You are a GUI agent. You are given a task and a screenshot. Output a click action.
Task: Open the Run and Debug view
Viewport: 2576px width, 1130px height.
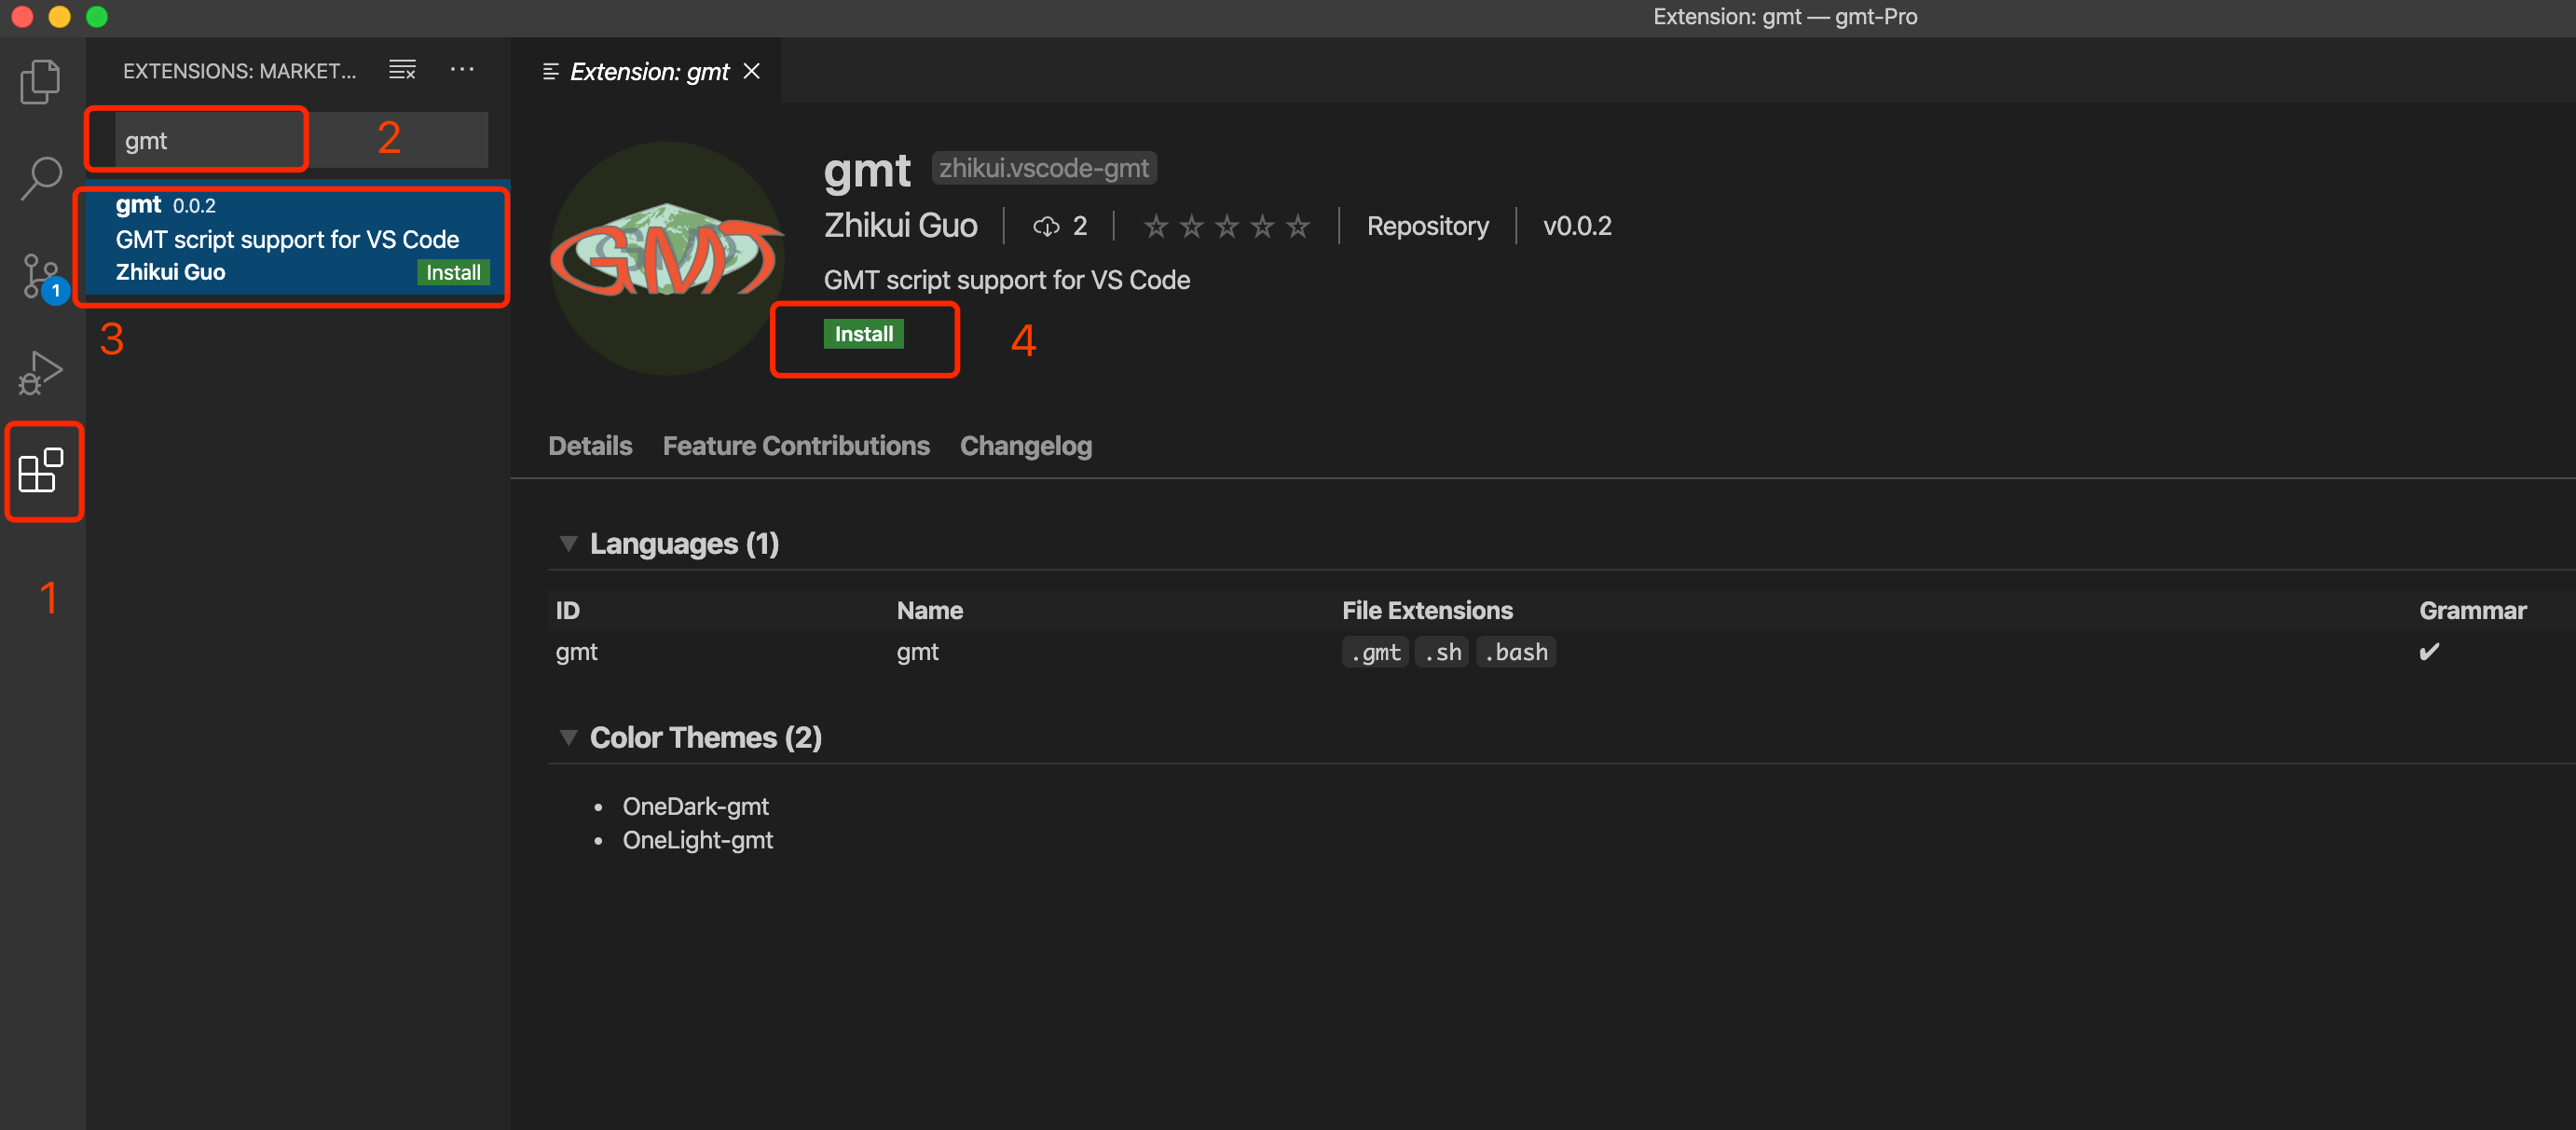tap(40, 373)
